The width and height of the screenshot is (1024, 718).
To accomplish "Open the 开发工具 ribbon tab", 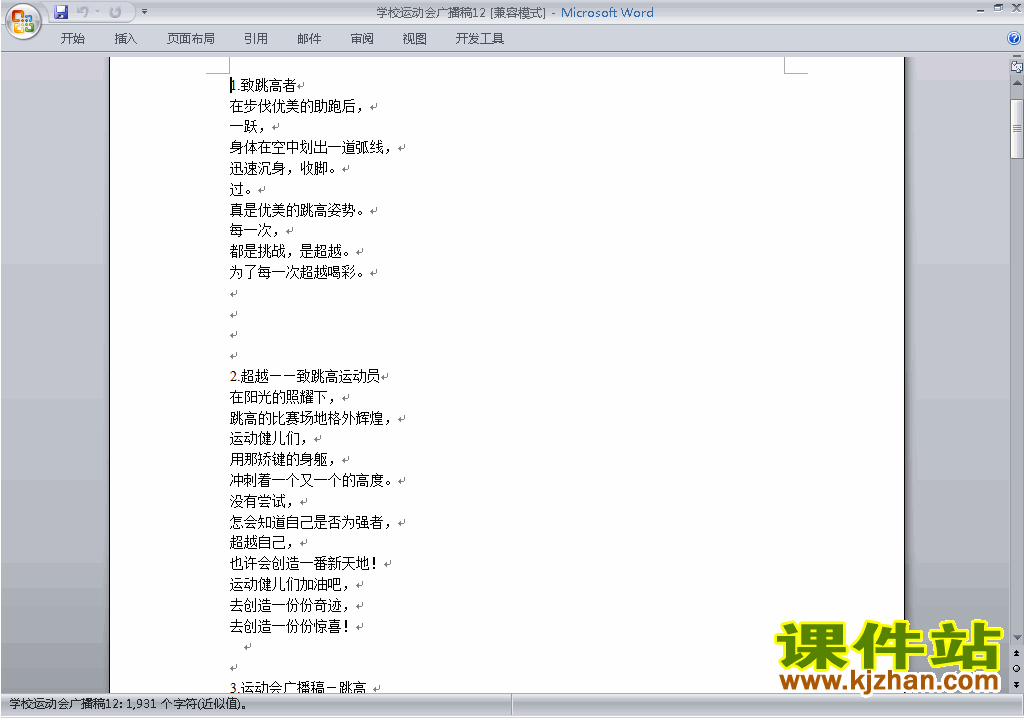I will coord(479,39).
